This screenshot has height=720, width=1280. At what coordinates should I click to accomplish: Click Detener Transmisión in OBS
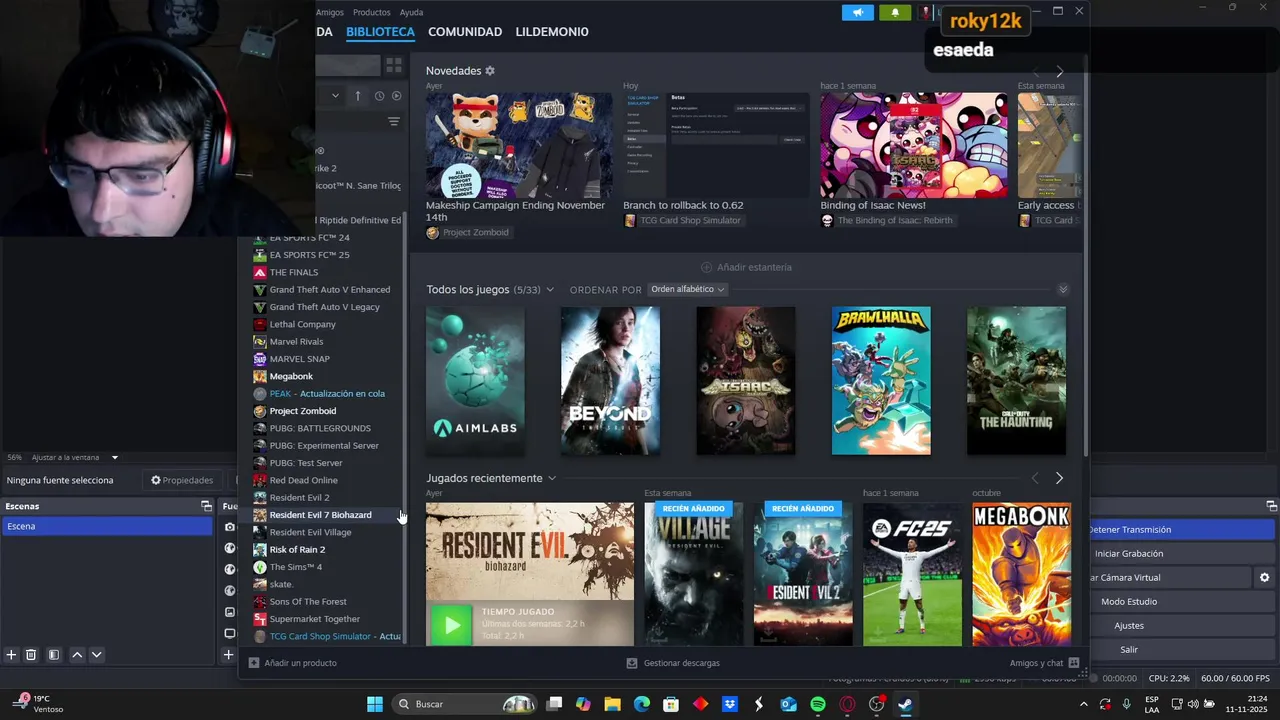[1182, 530]
